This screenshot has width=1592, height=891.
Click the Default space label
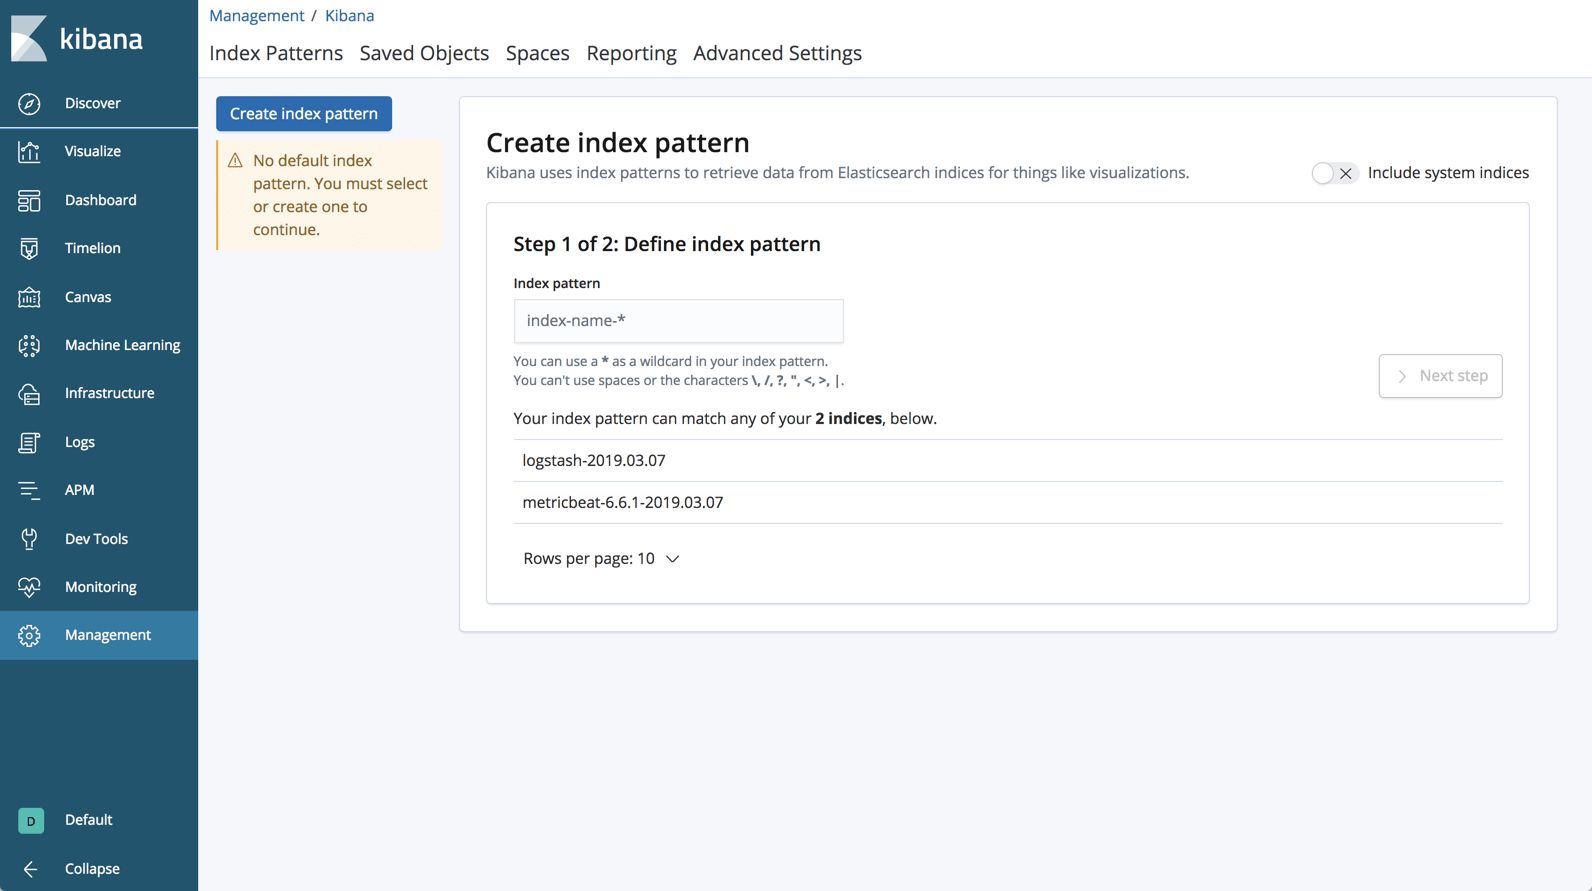(x=89, y=820)
